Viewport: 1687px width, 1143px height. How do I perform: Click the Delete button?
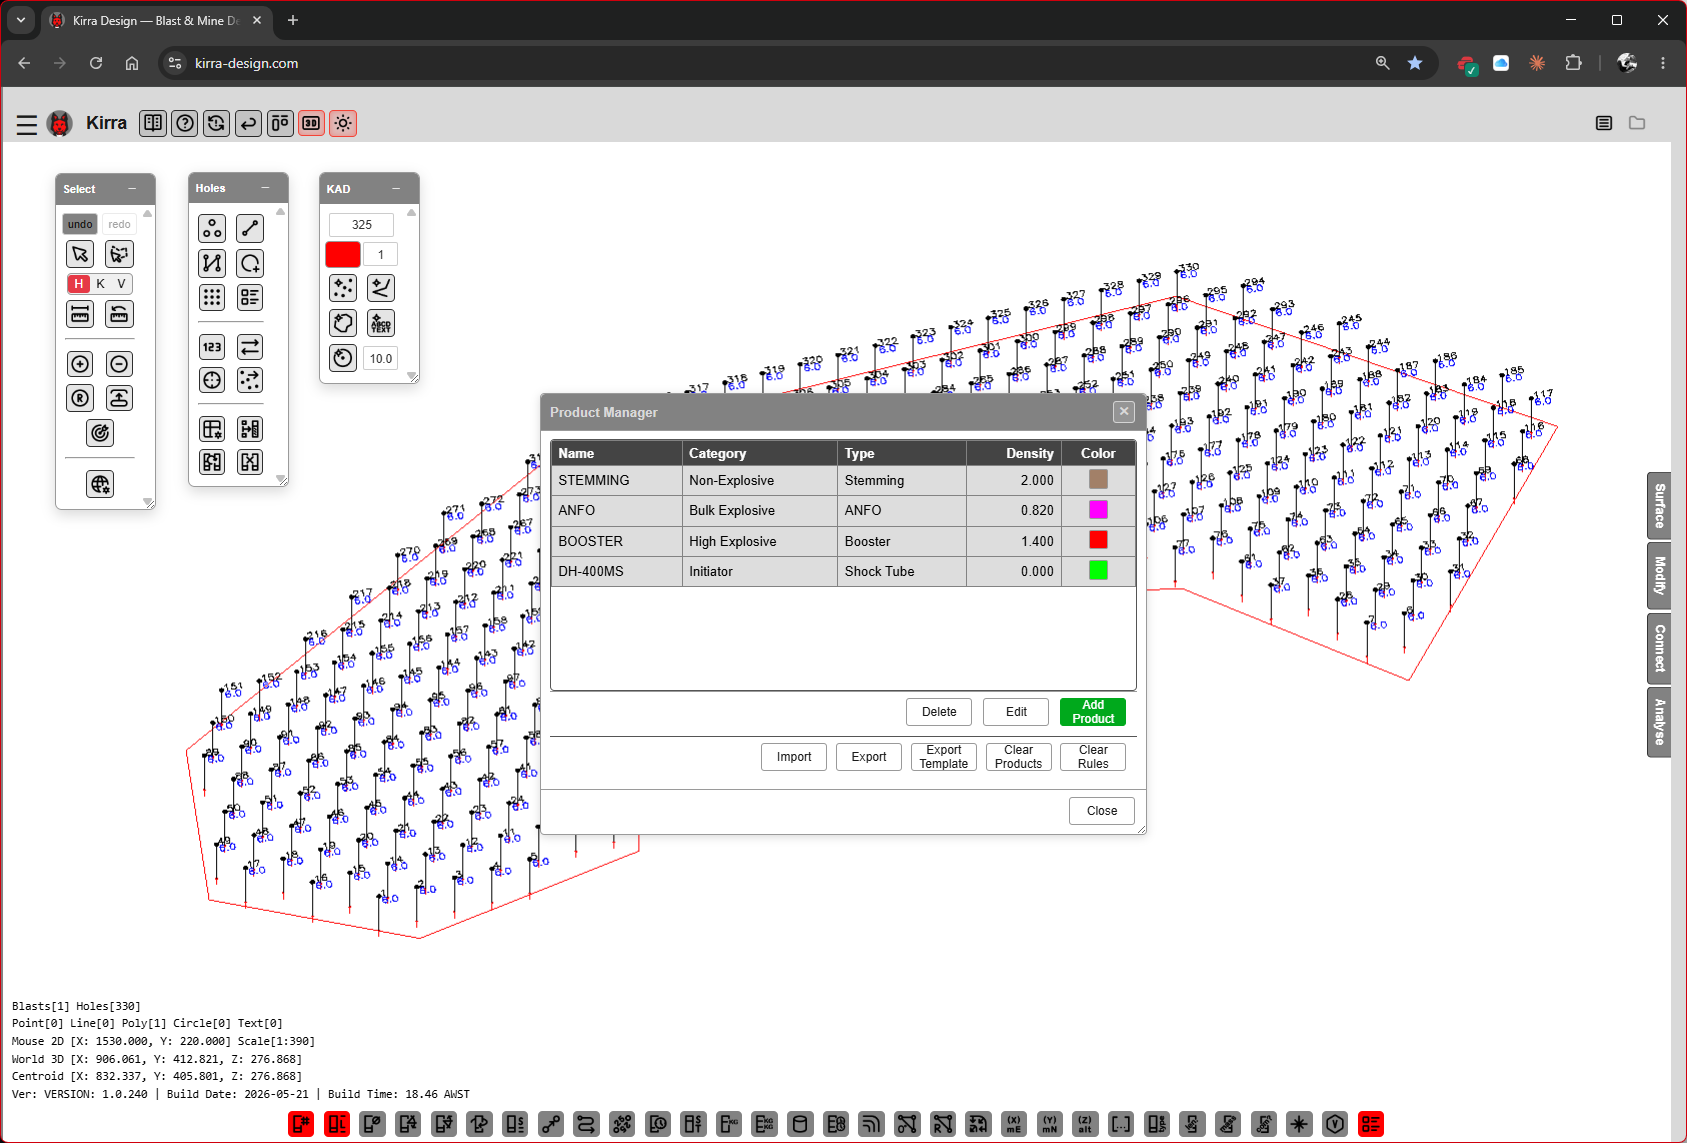(x=939, y=712)
